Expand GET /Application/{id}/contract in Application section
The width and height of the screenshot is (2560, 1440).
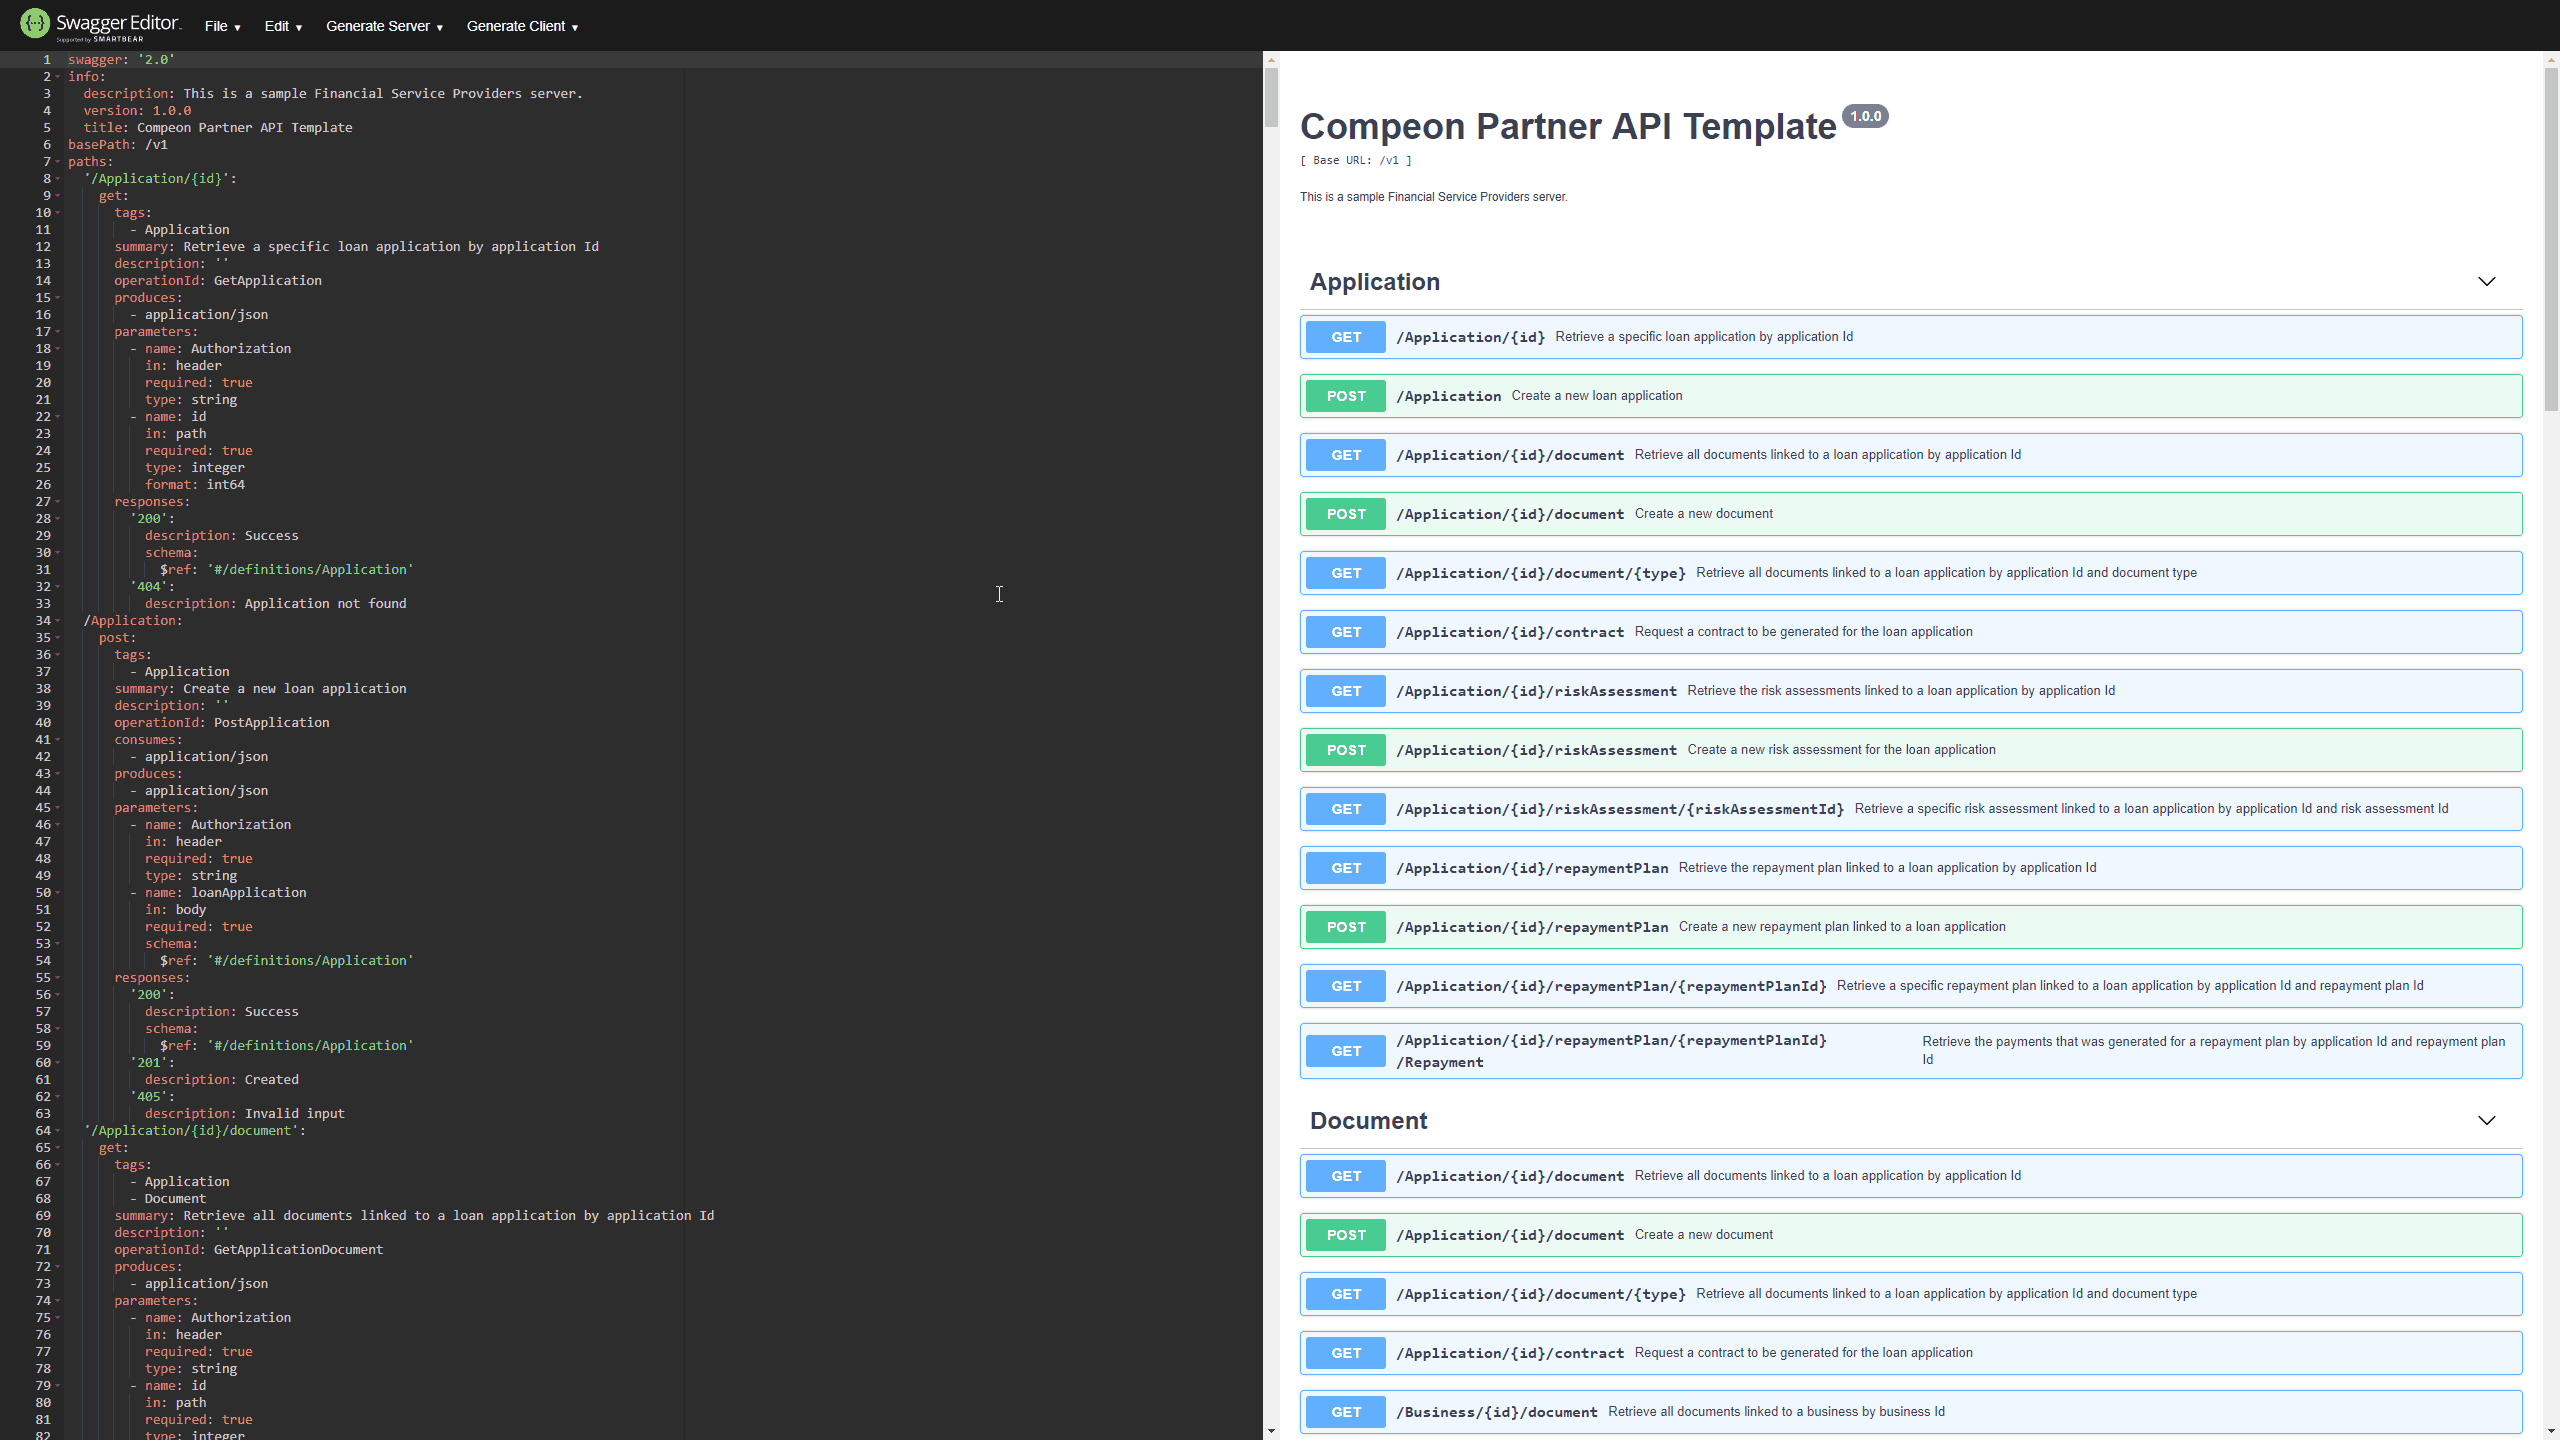[1911, 632]
